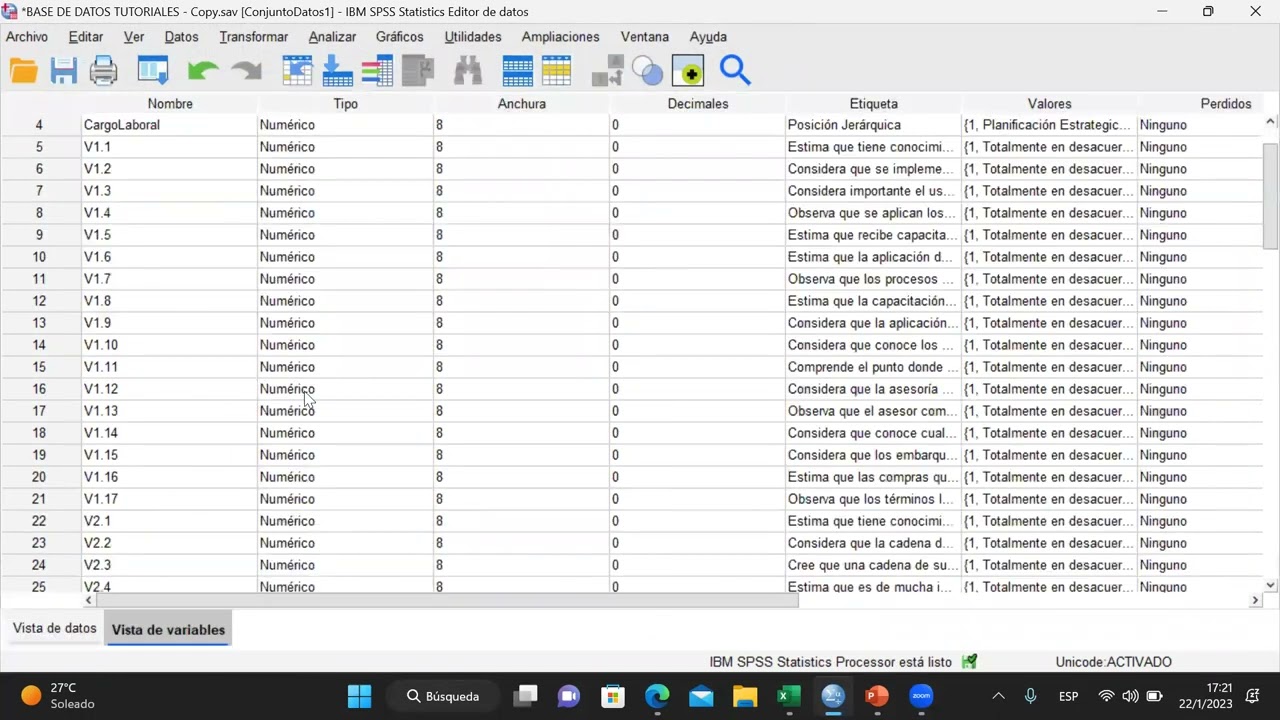Open PowerPoint from the taskbar
1280x720 pixels.
coord(877,696)
